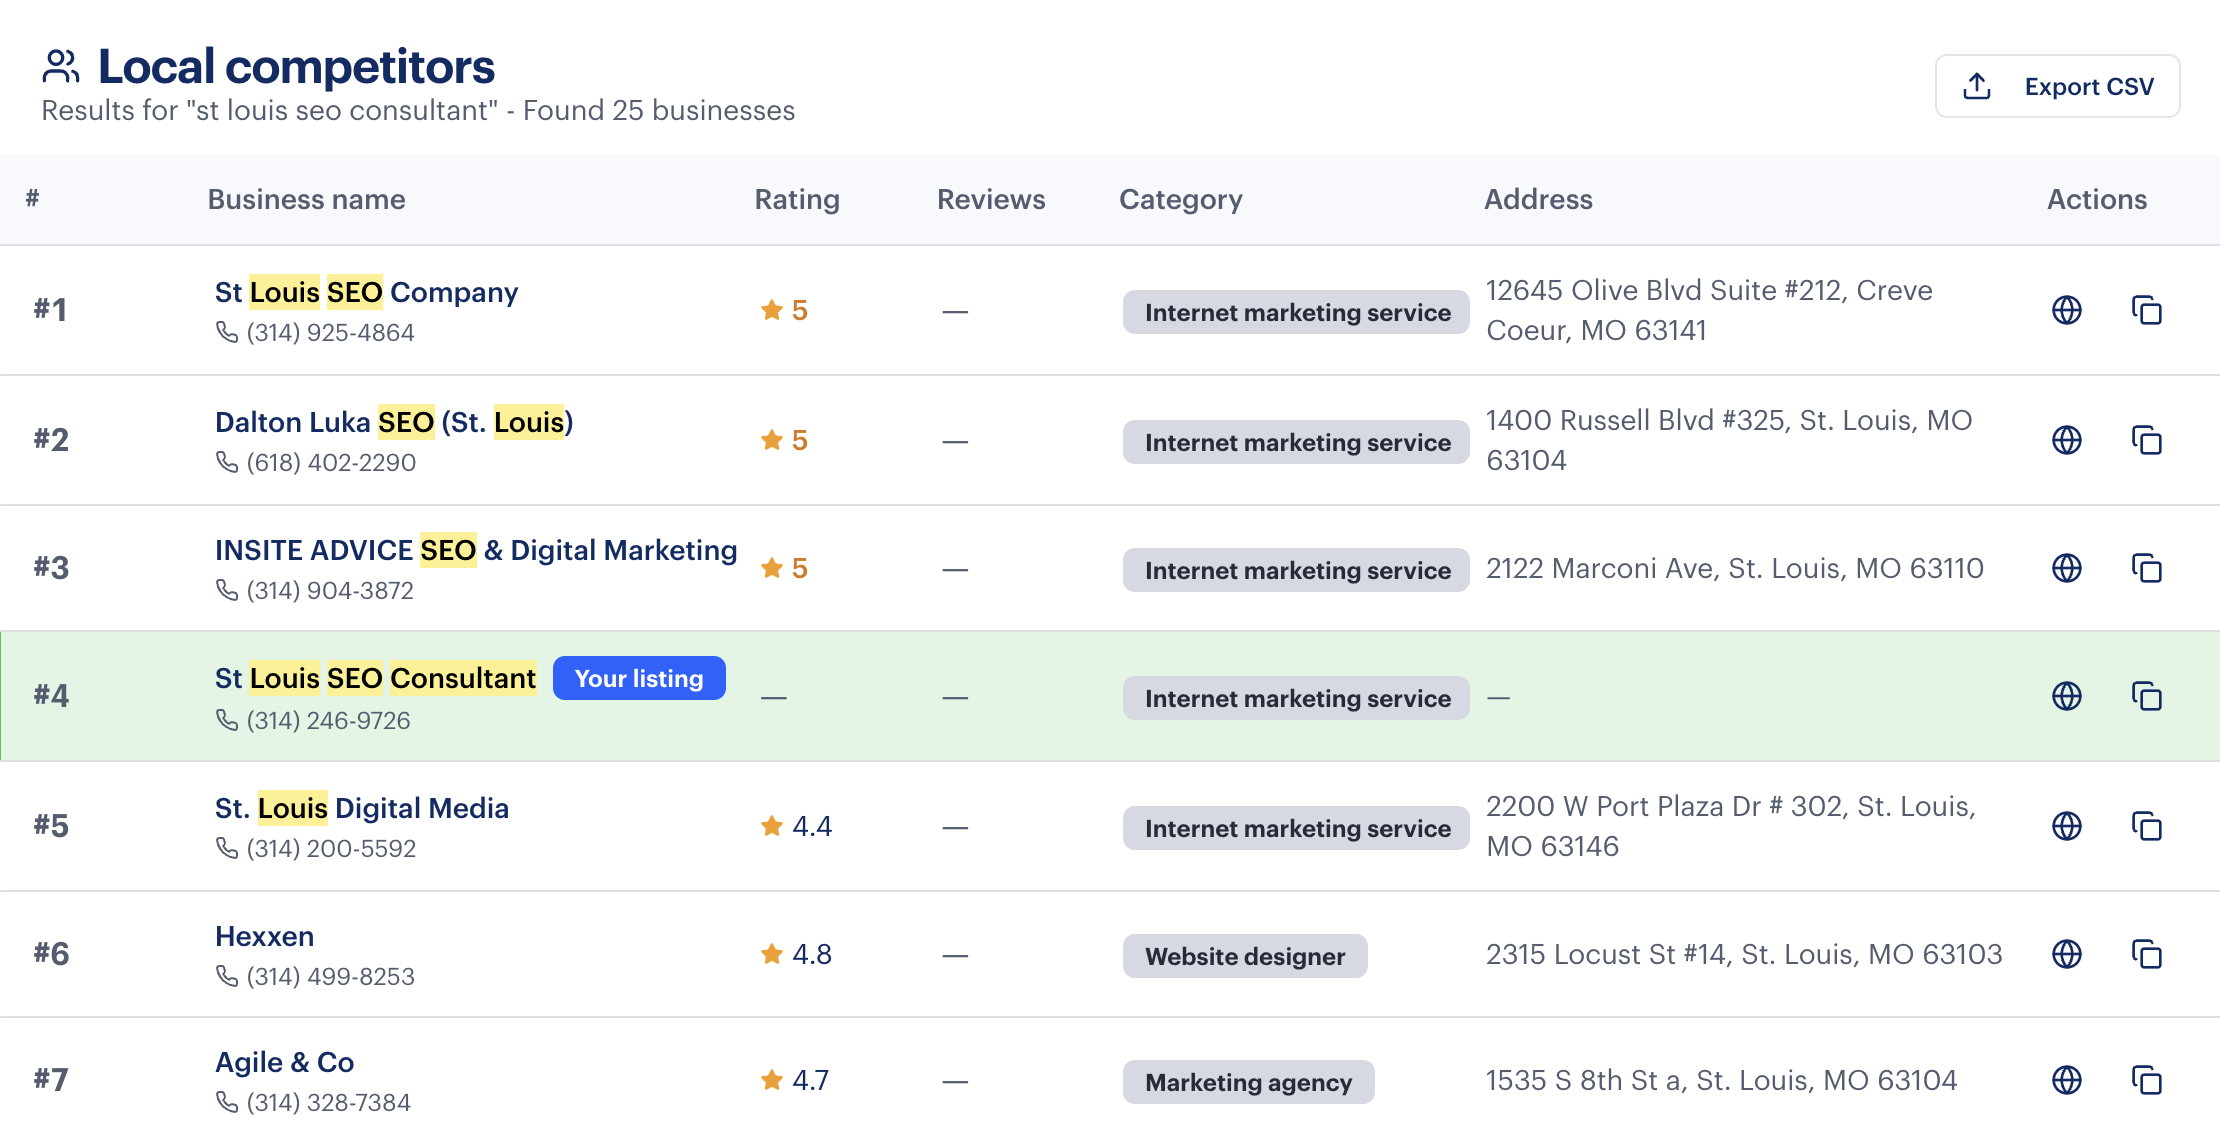Open the website globe icon for St Louis SEO Company
The height and width of the screenshot is (1140, 2220).
click(2067, 310)
